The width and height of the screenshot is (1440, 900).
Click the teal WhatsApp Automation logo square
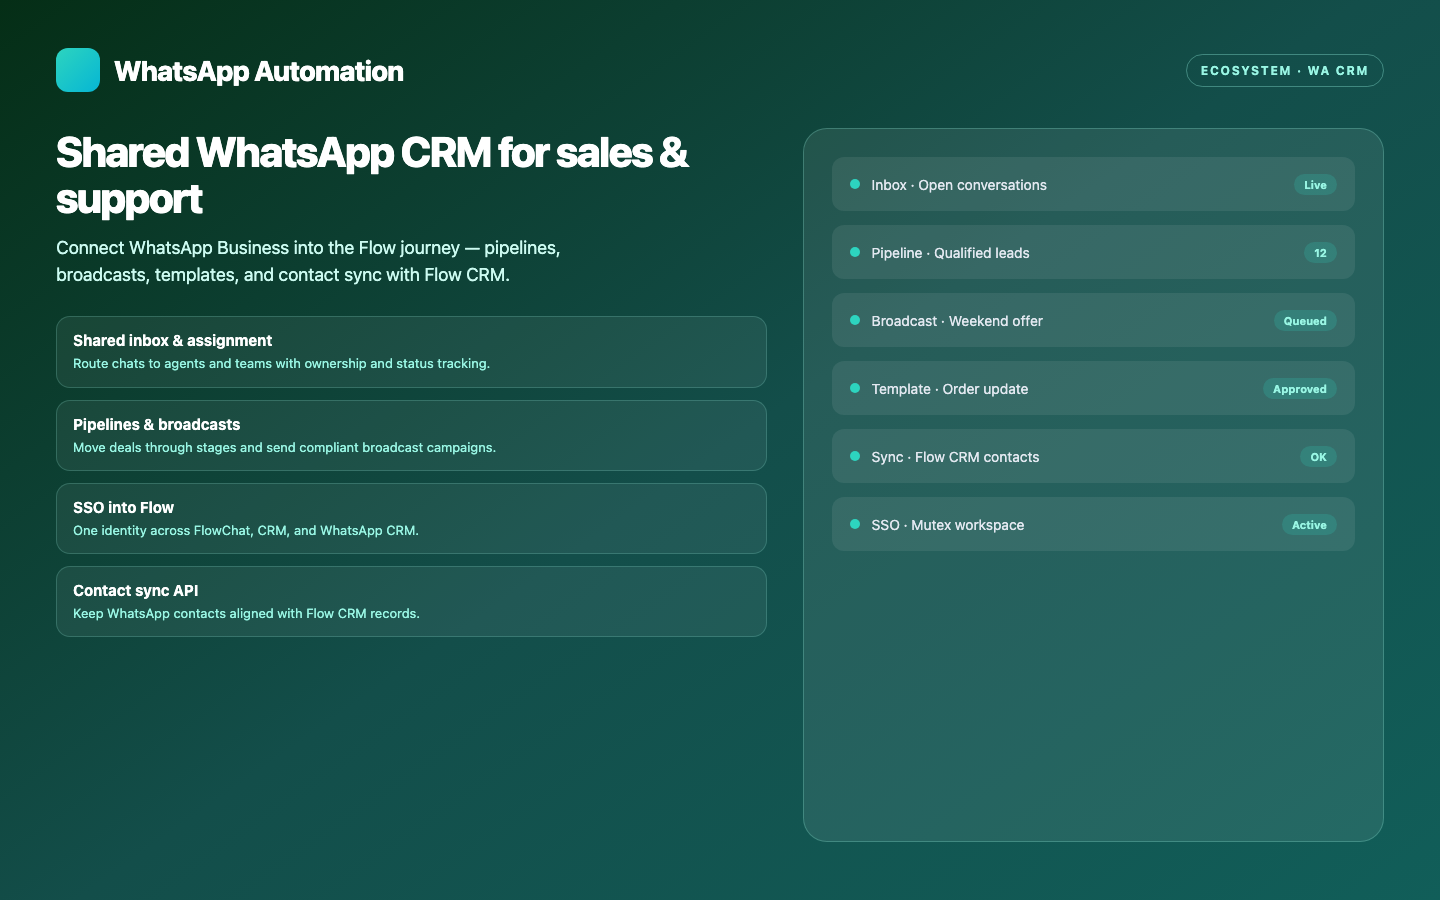tap(78, 70)
